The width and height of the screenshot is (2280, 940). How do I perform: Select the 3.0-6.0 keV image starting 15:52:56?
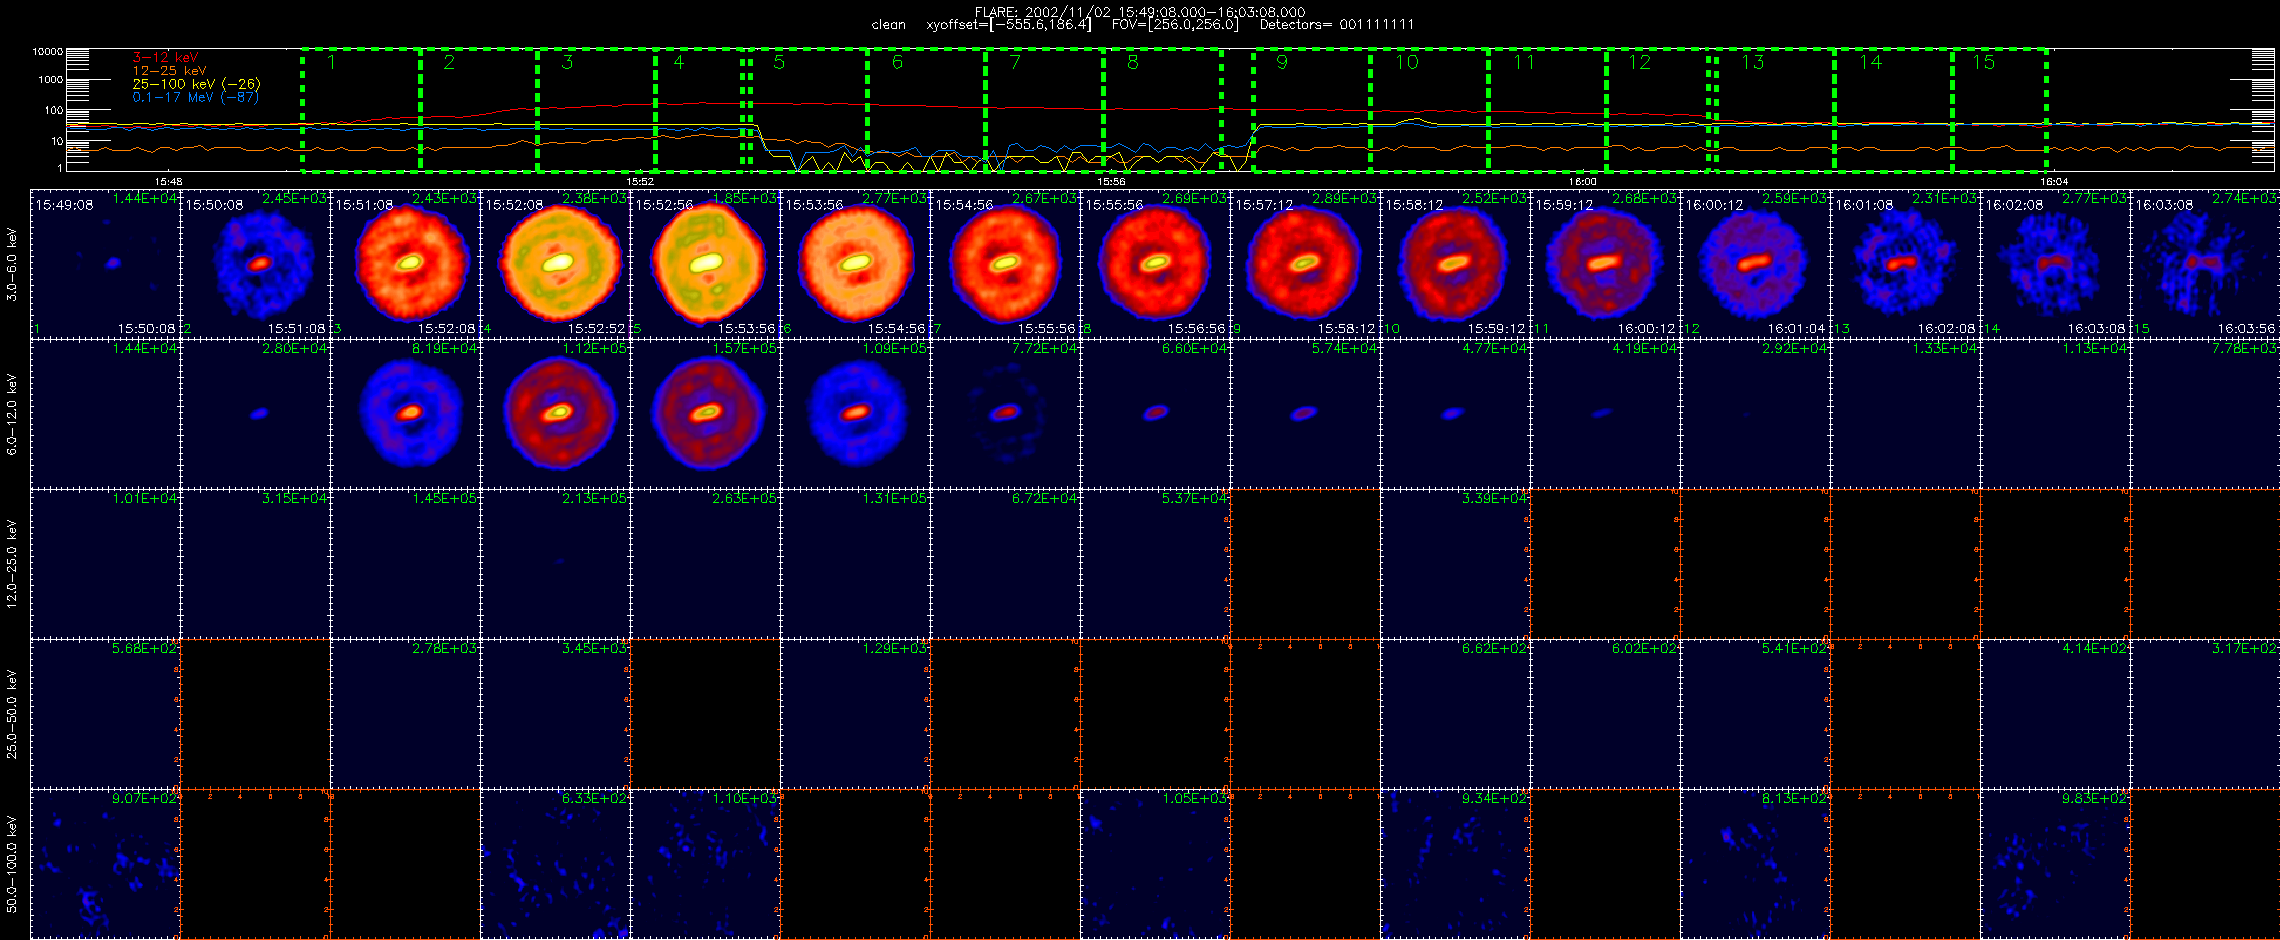(705, 264)
